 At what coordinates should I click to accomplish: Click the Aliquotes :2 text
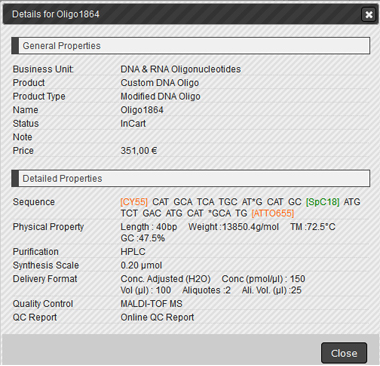point(206,290)
